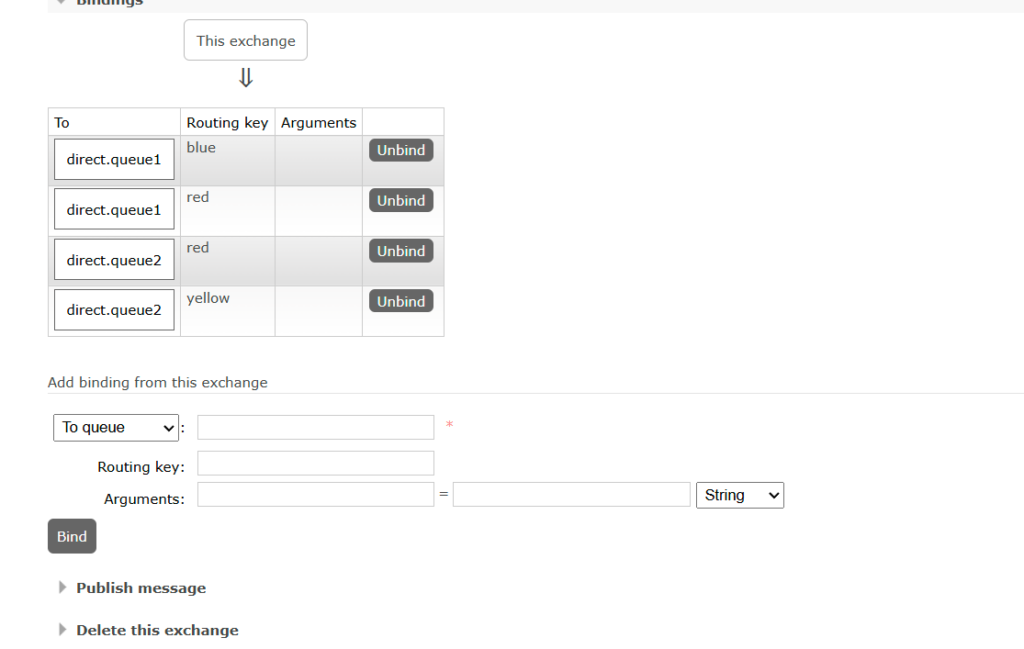The width and height of the screenshot is (1024, 649).
Task: Unbind direct.queue2 with routing key red
Action: click(x=401, y=251)
